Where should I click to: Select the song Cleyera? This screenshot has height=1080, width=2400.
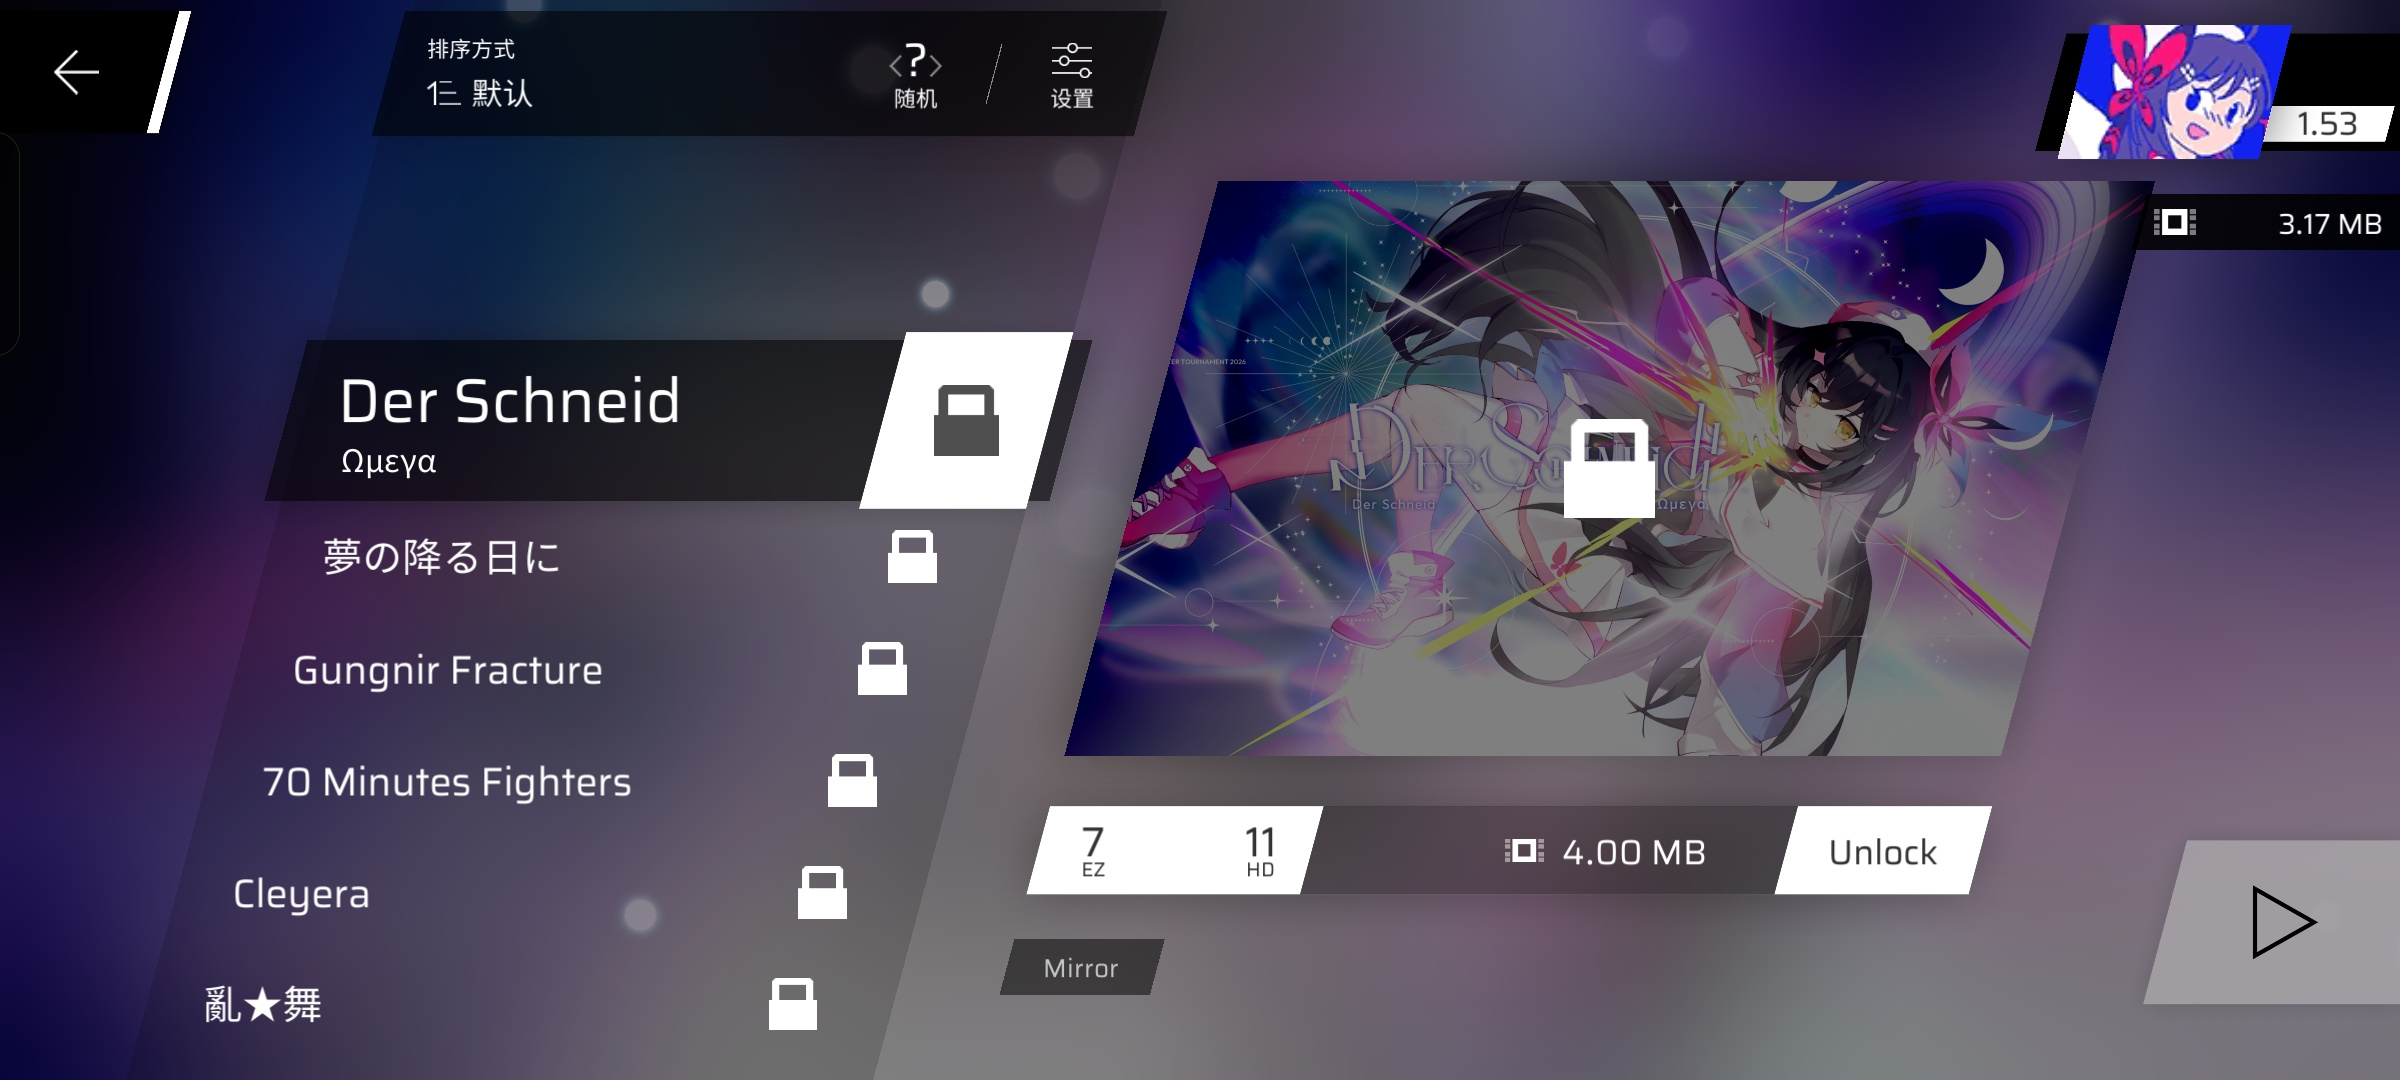tap(301, 894)
